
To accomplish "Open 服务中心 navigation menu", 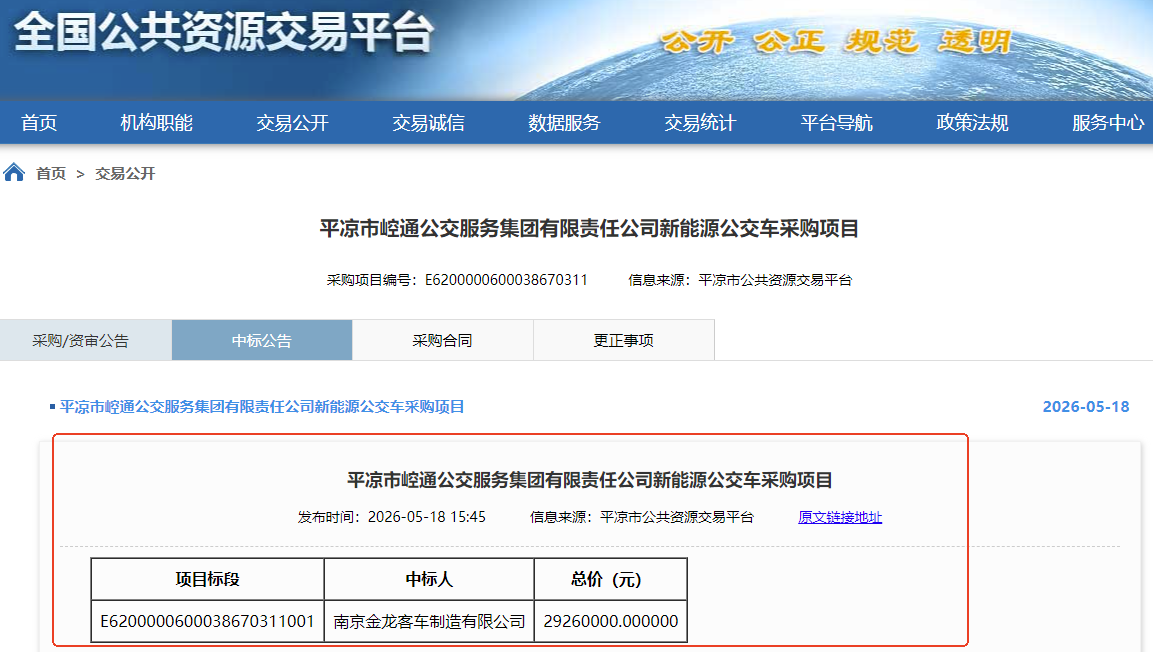I will point(1108,123).
